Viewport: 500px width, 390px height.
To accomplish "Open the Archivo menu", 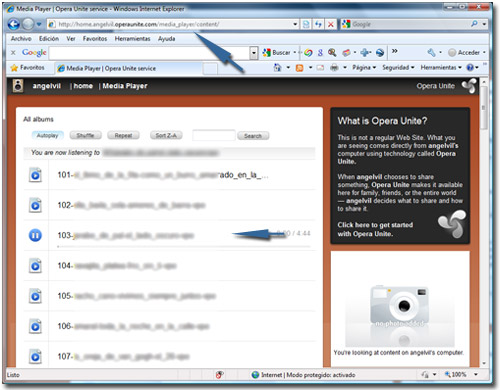I will tap(21, 39).
